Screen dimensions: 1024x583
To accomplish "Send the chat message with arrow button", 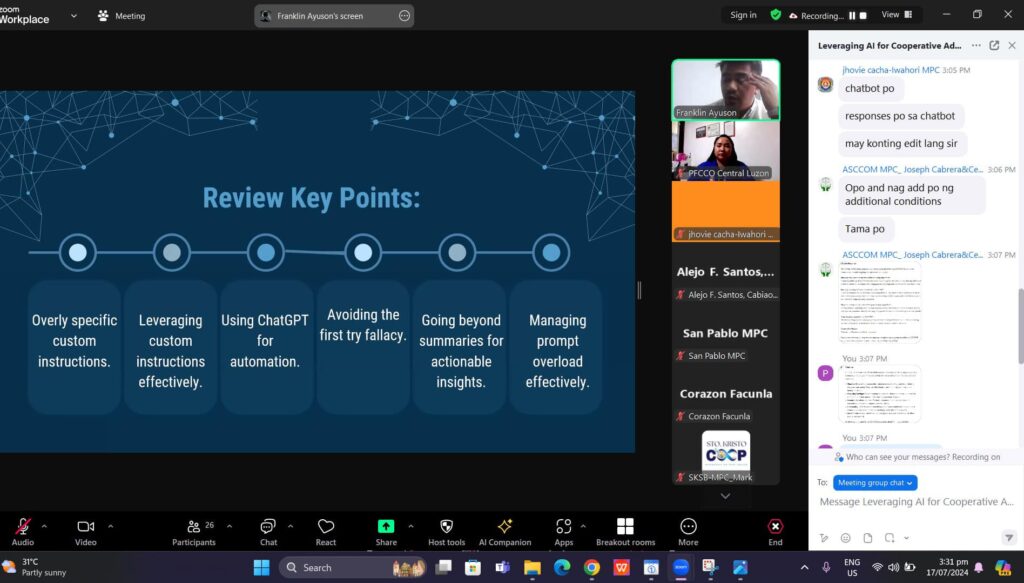I will tap(1009, 538).
